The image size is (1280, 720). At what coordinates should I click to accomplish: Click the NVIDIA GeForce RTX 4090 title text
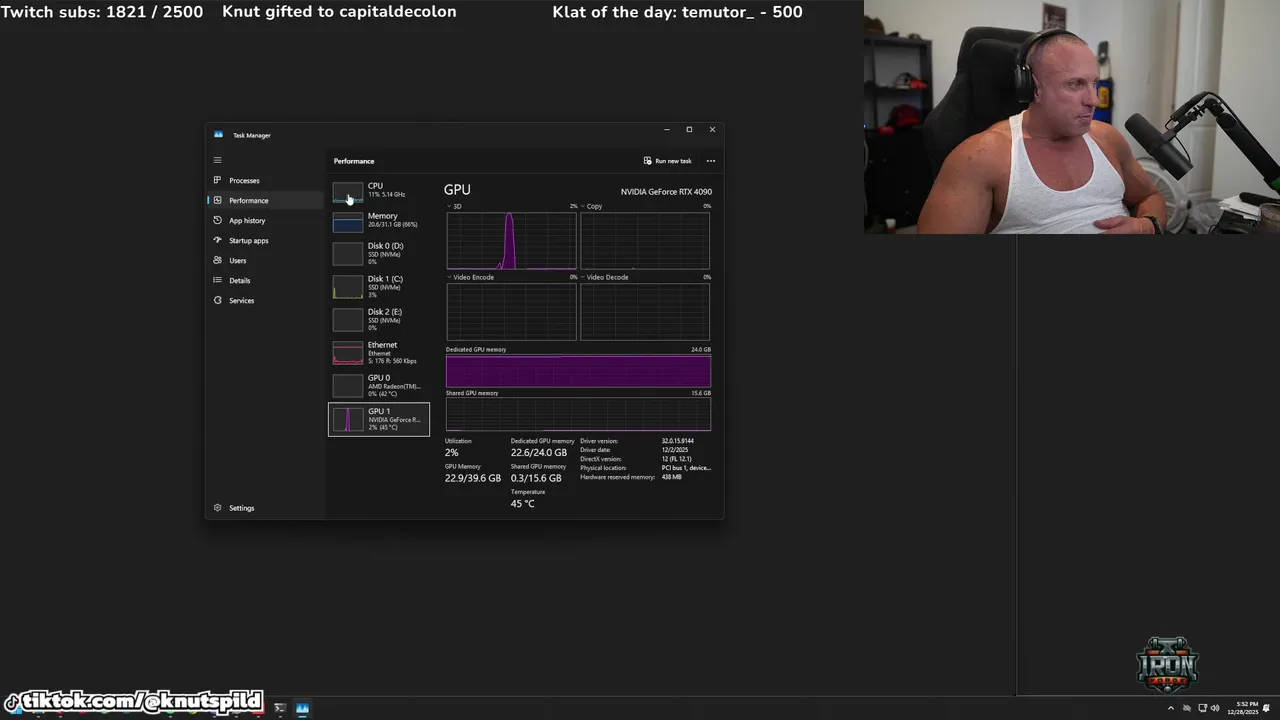tap(666, 192)
